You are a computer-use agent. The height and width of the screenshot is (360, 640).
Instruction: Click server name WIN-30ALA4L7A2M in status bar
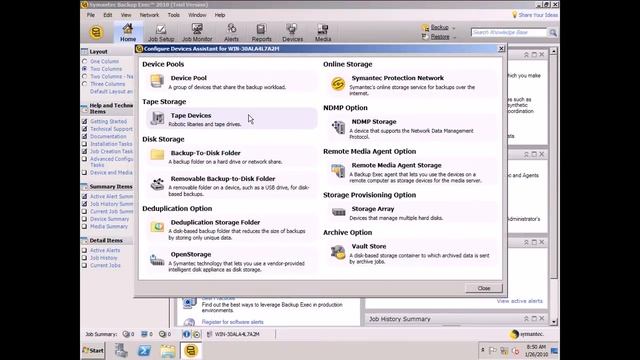(237, 334)
